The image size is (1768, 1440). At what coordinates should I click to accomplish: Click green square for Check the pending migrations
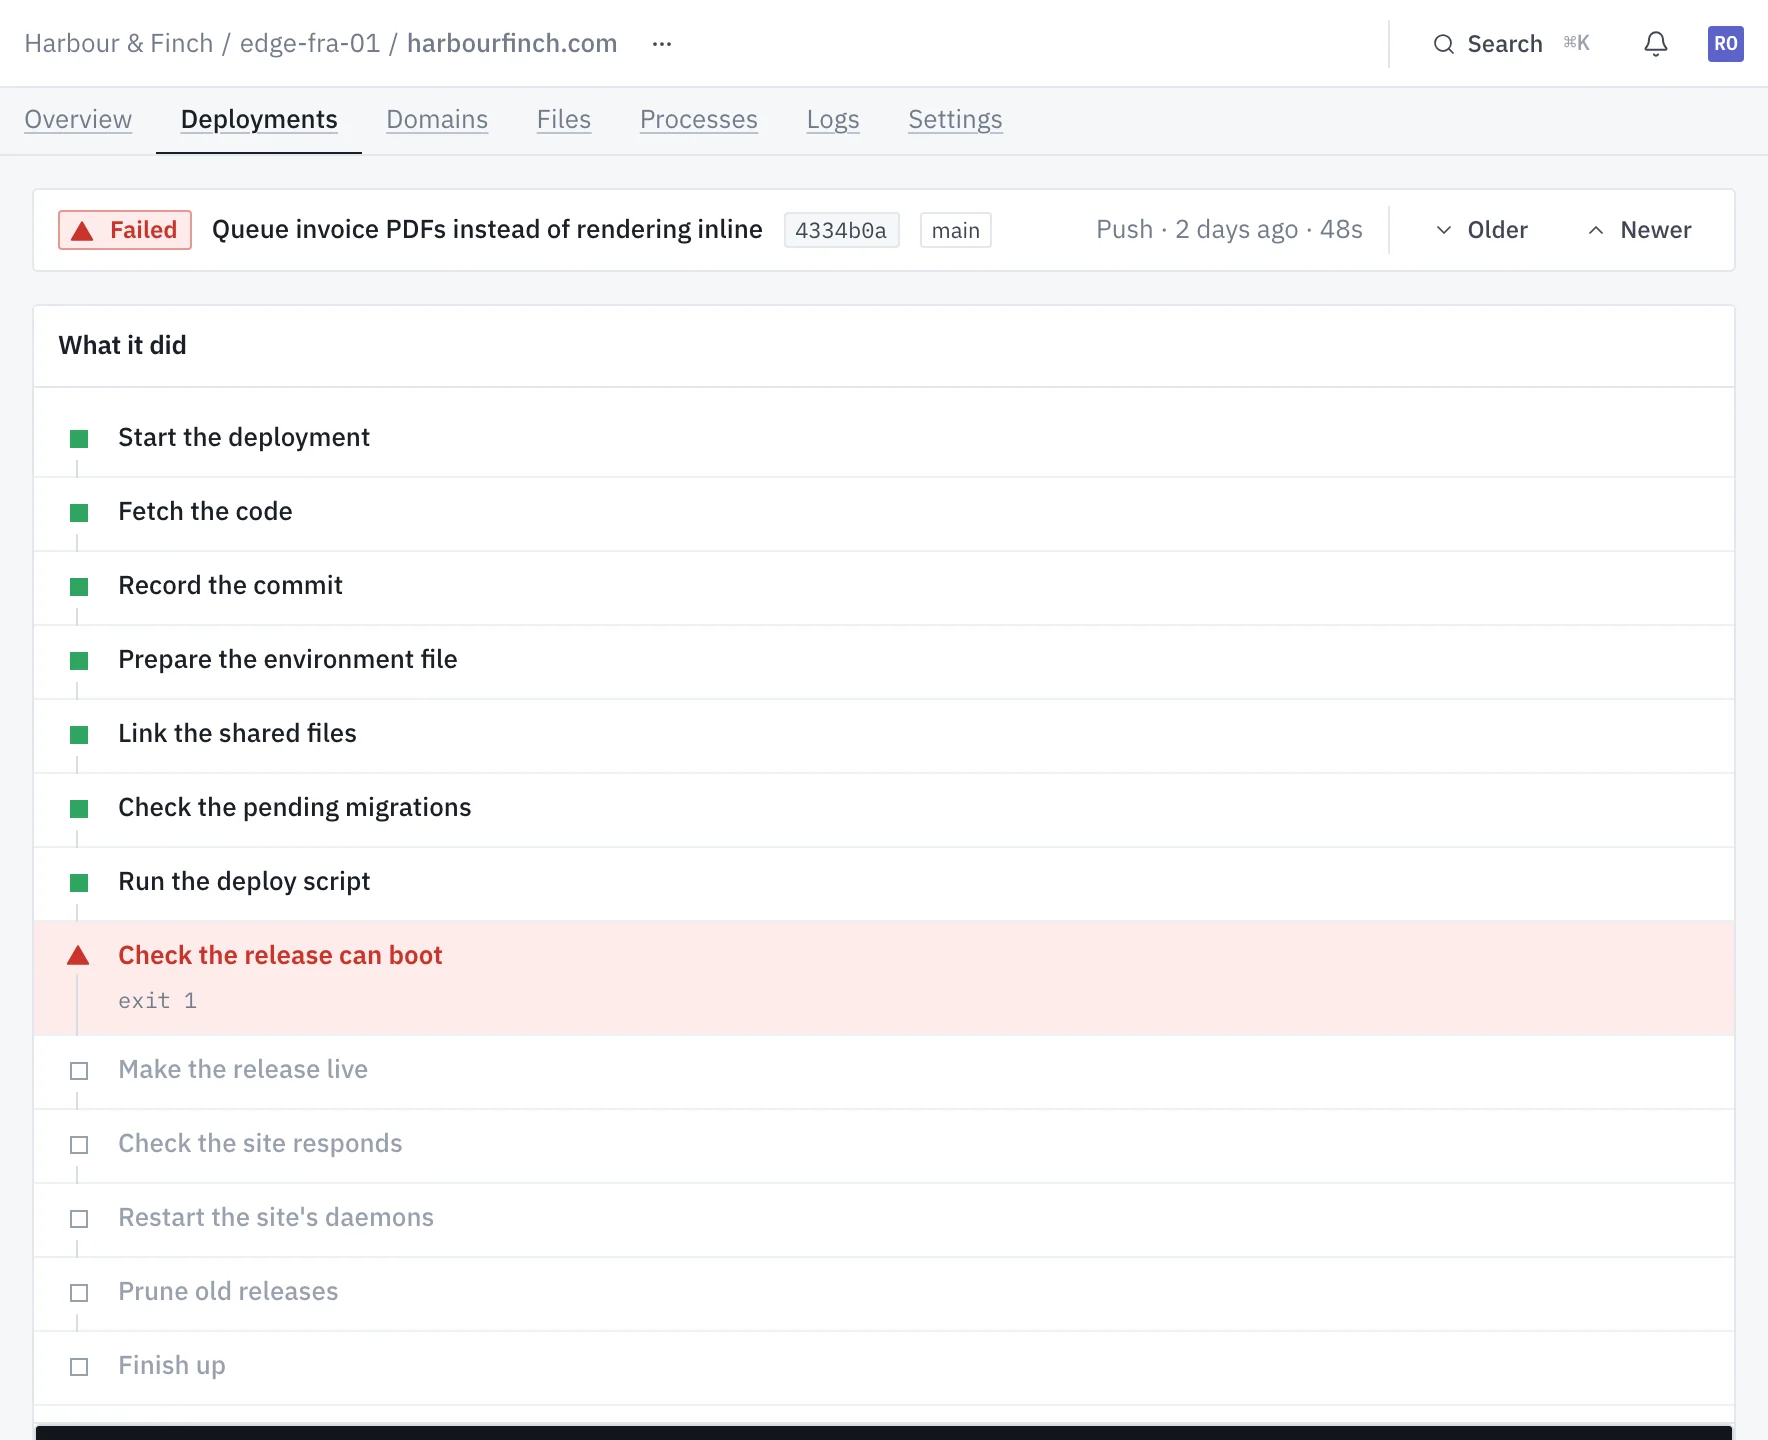[x=79, y=809]
